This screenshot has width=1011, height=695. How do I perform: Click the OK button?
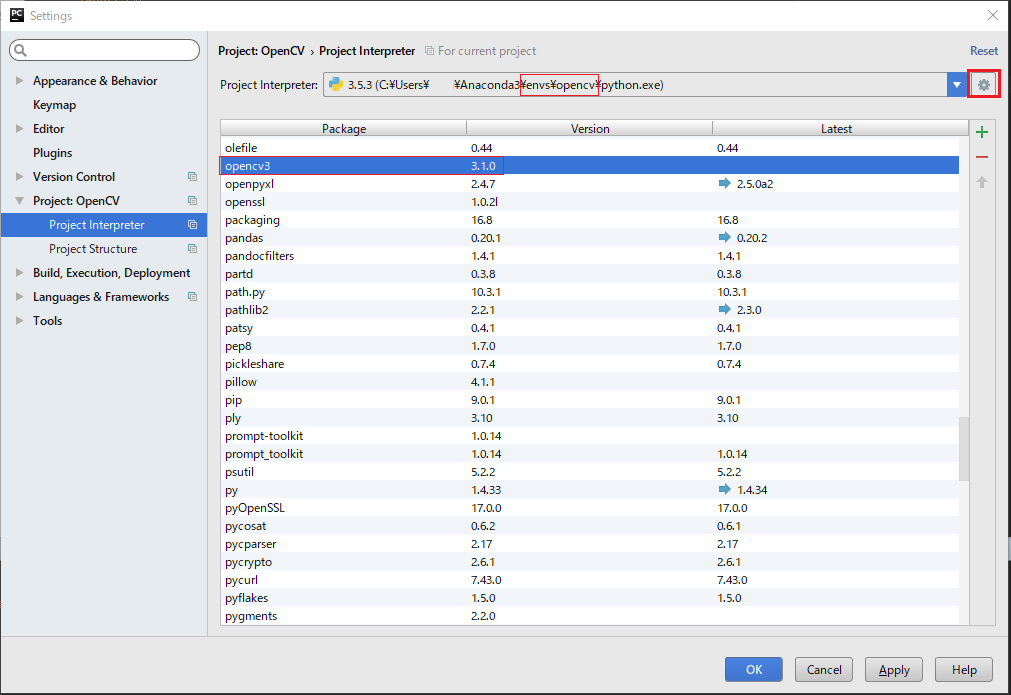click(753, 670)
